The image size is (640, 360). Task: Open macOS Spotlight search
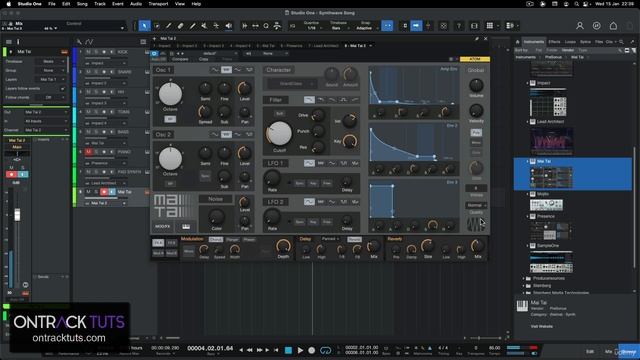576,4
